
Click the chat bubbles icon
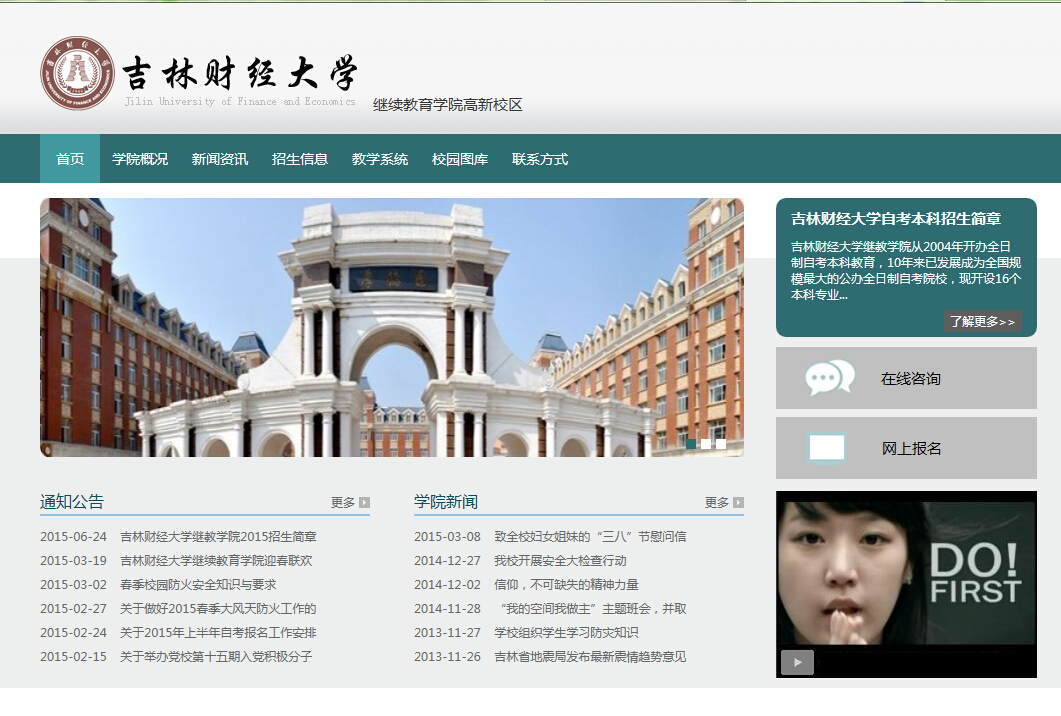[830, 378]
